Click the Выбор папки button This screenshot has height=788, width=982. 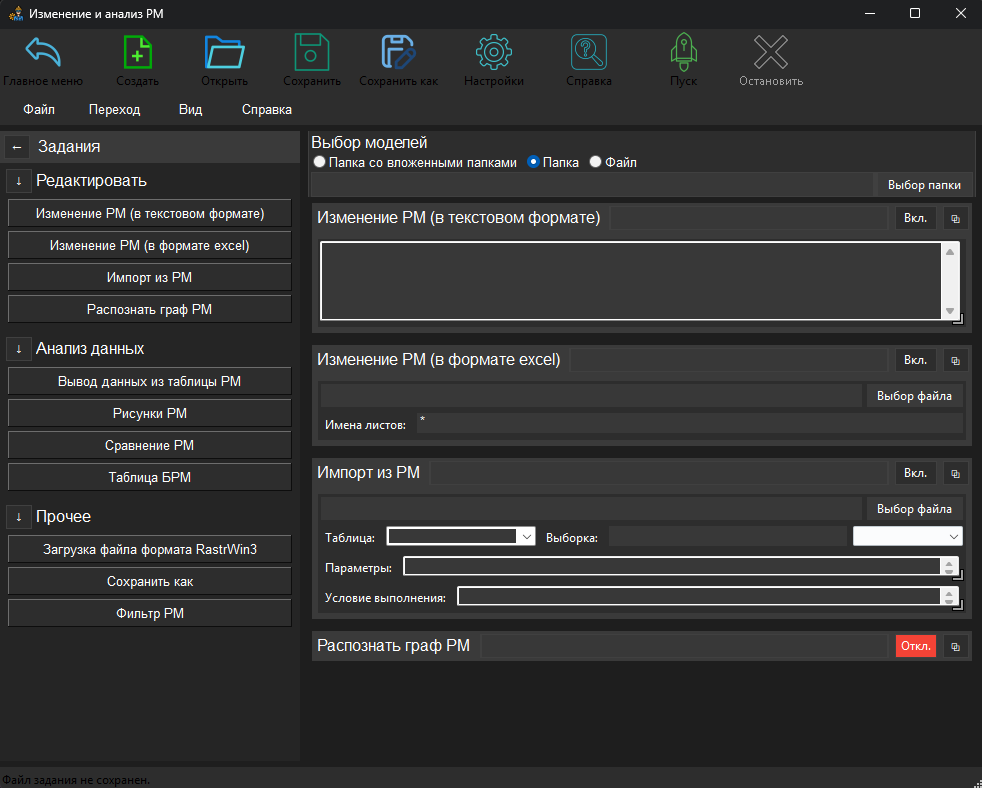click(x=924, y=185)
